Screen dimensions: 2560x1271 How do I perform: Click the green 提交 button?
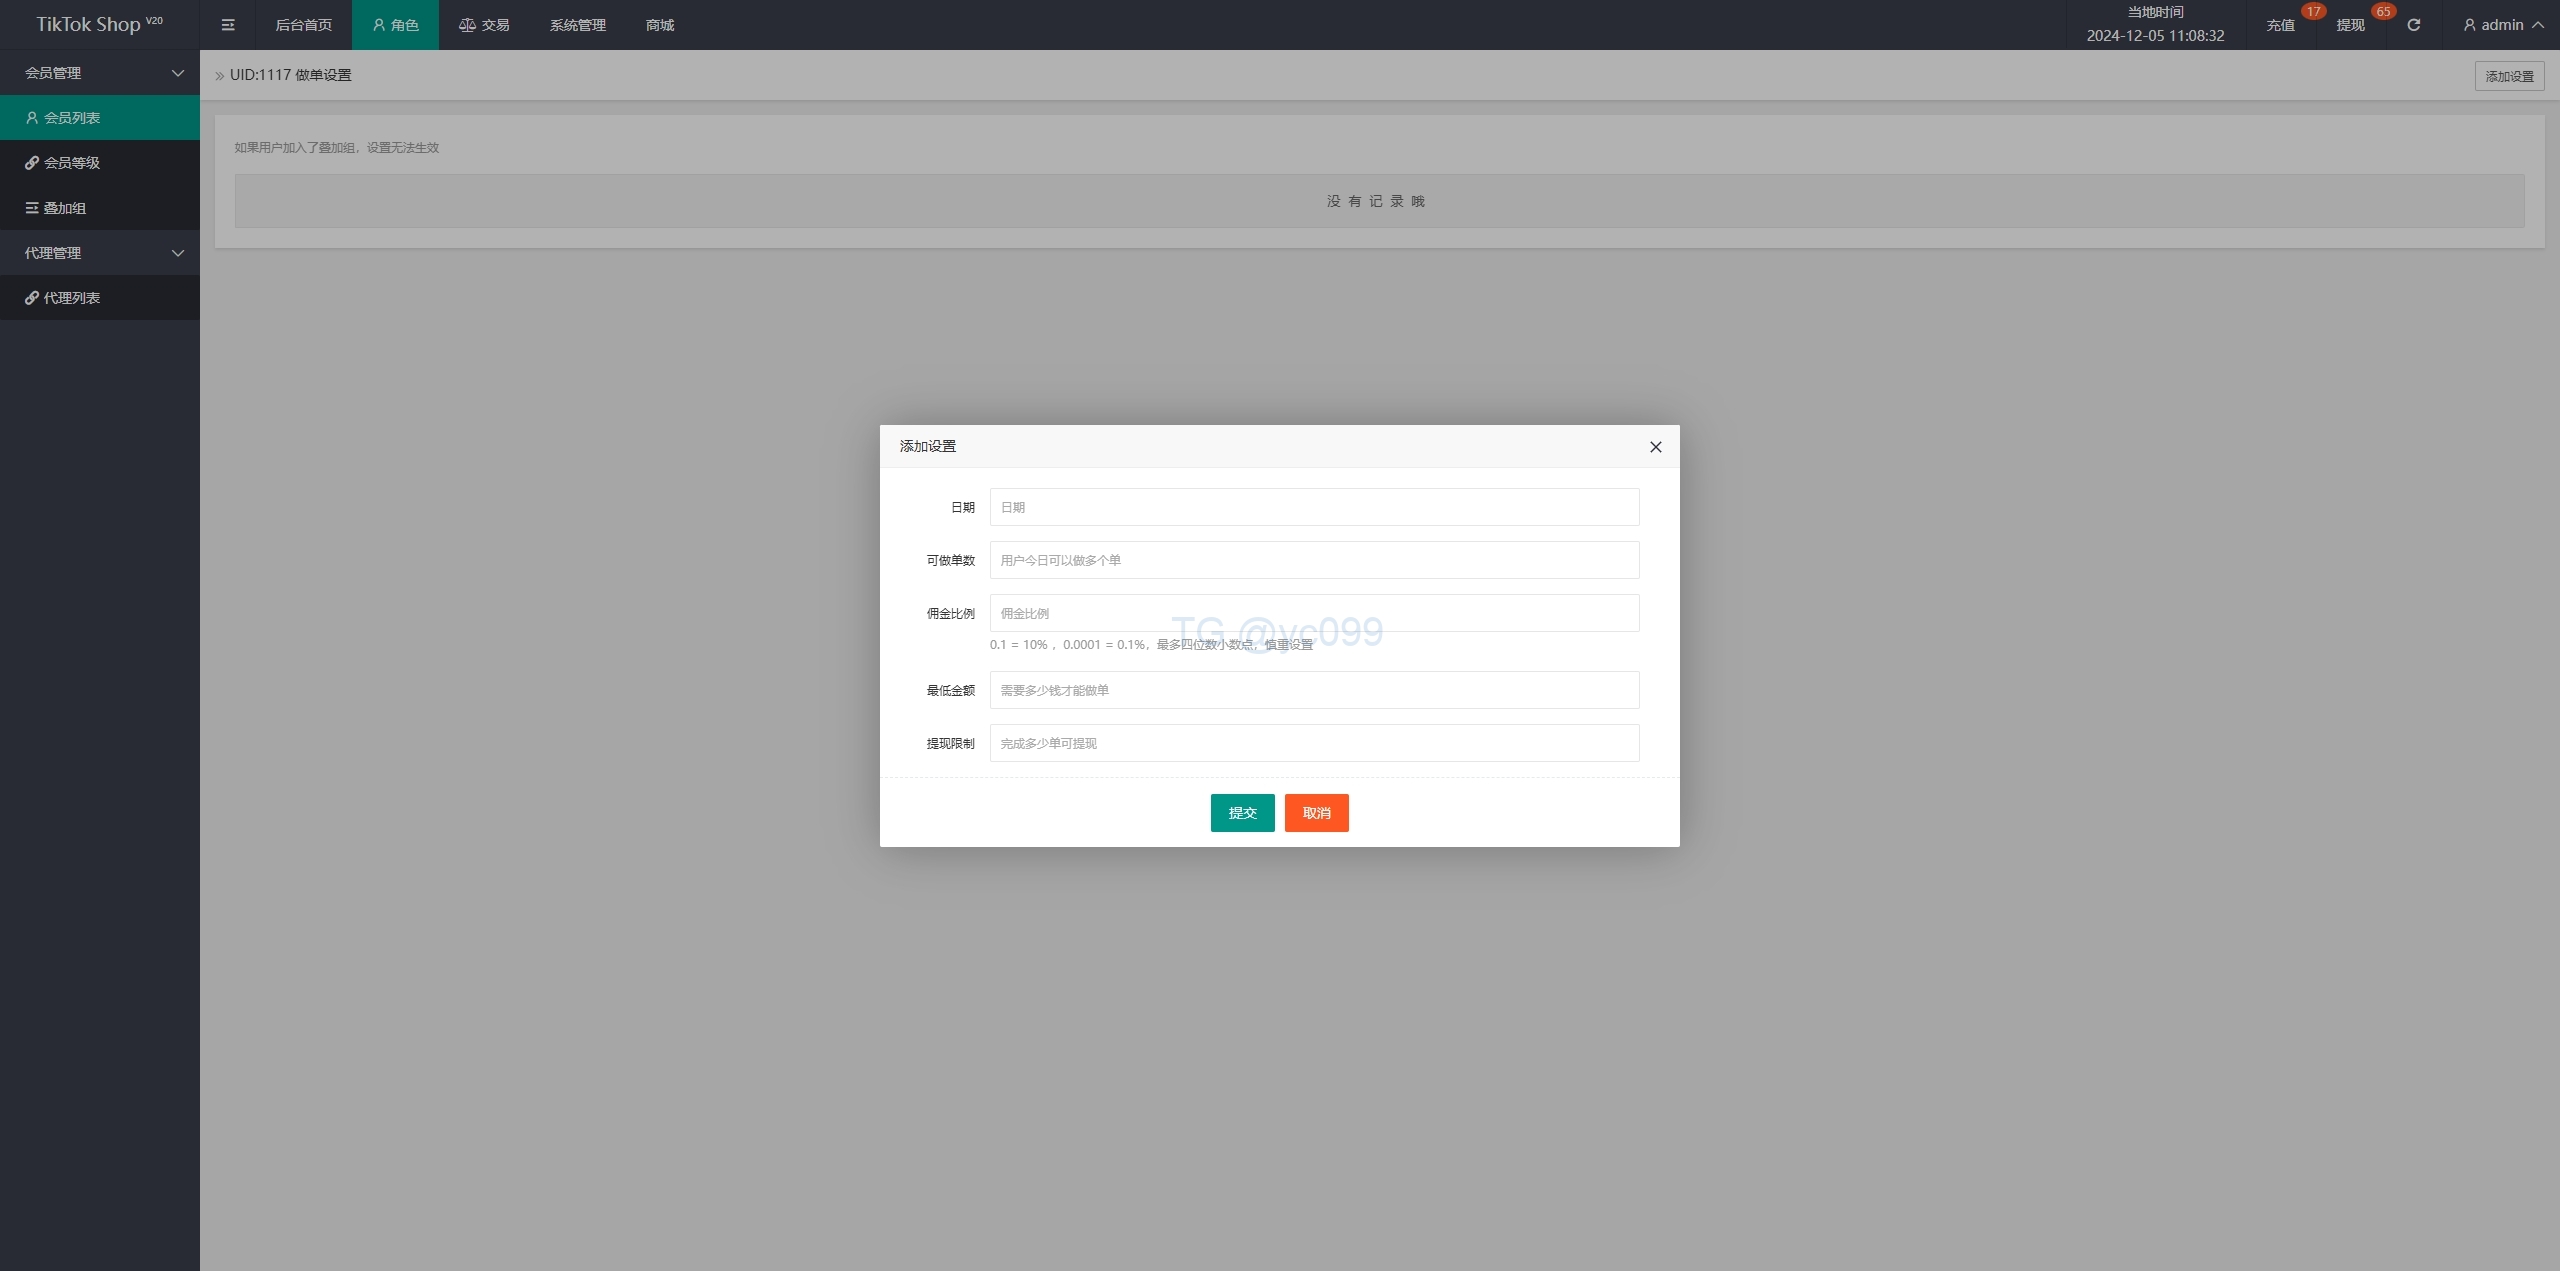(x=1242, y=813)
